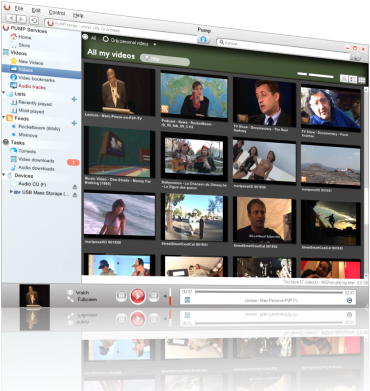Viewport: 370px width, 391px height.
Task: Open the Recently played list
Action: (x=31, y=103)
